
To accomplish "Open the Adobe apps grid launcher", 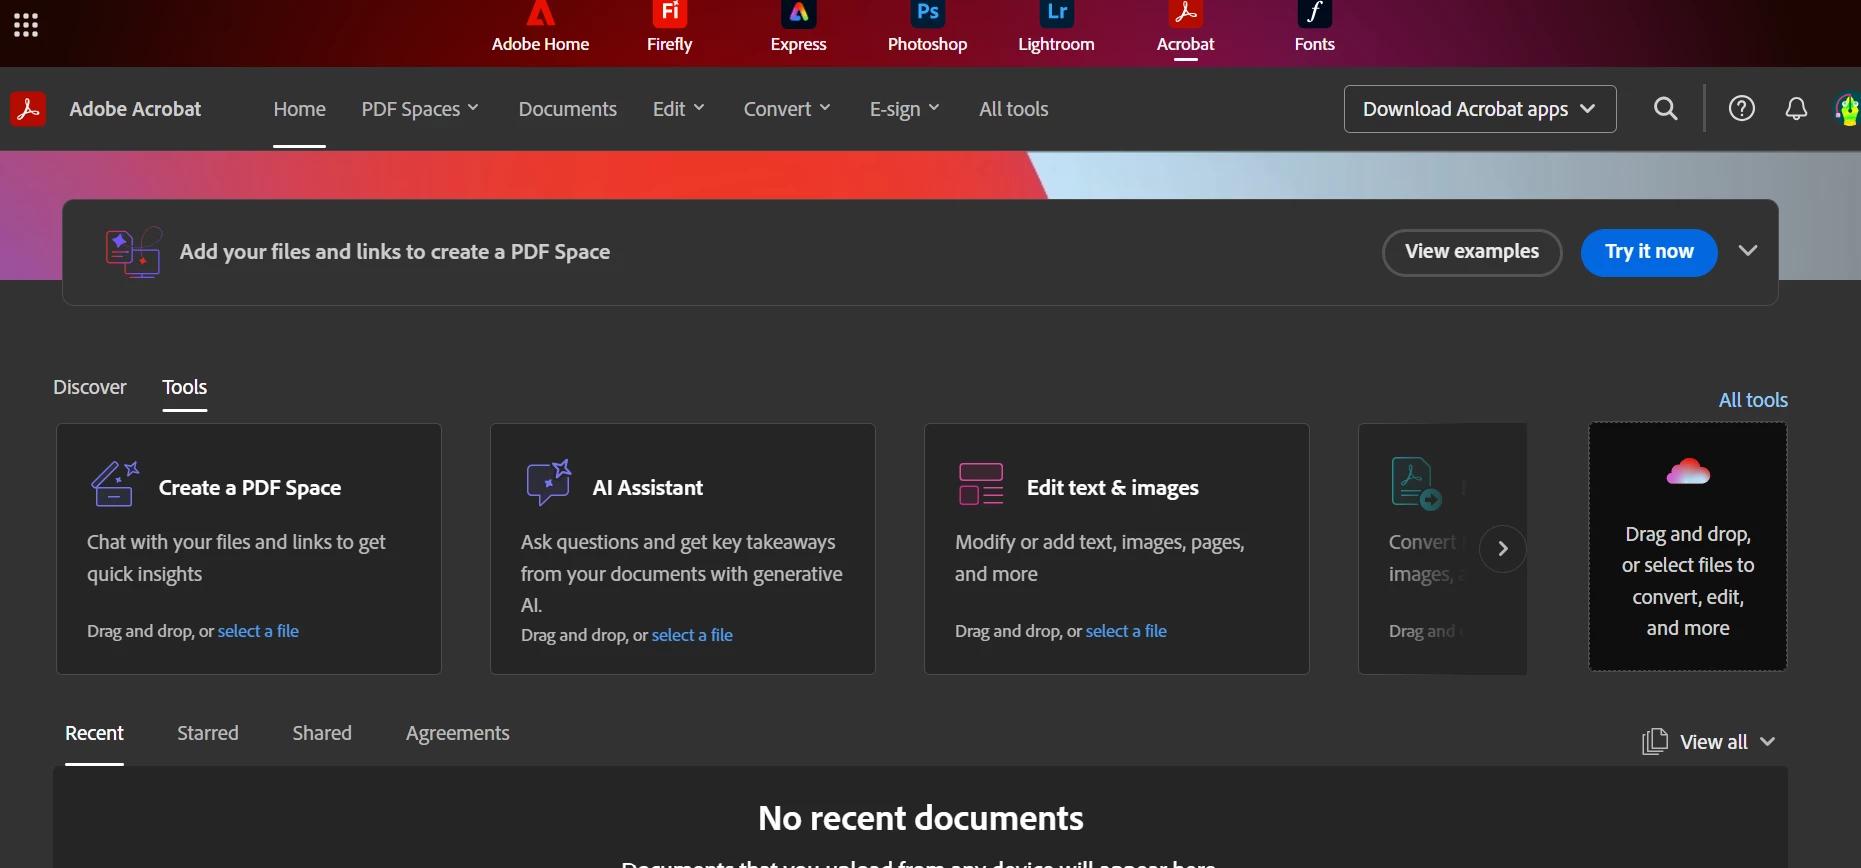I will (x=26, y=25).
